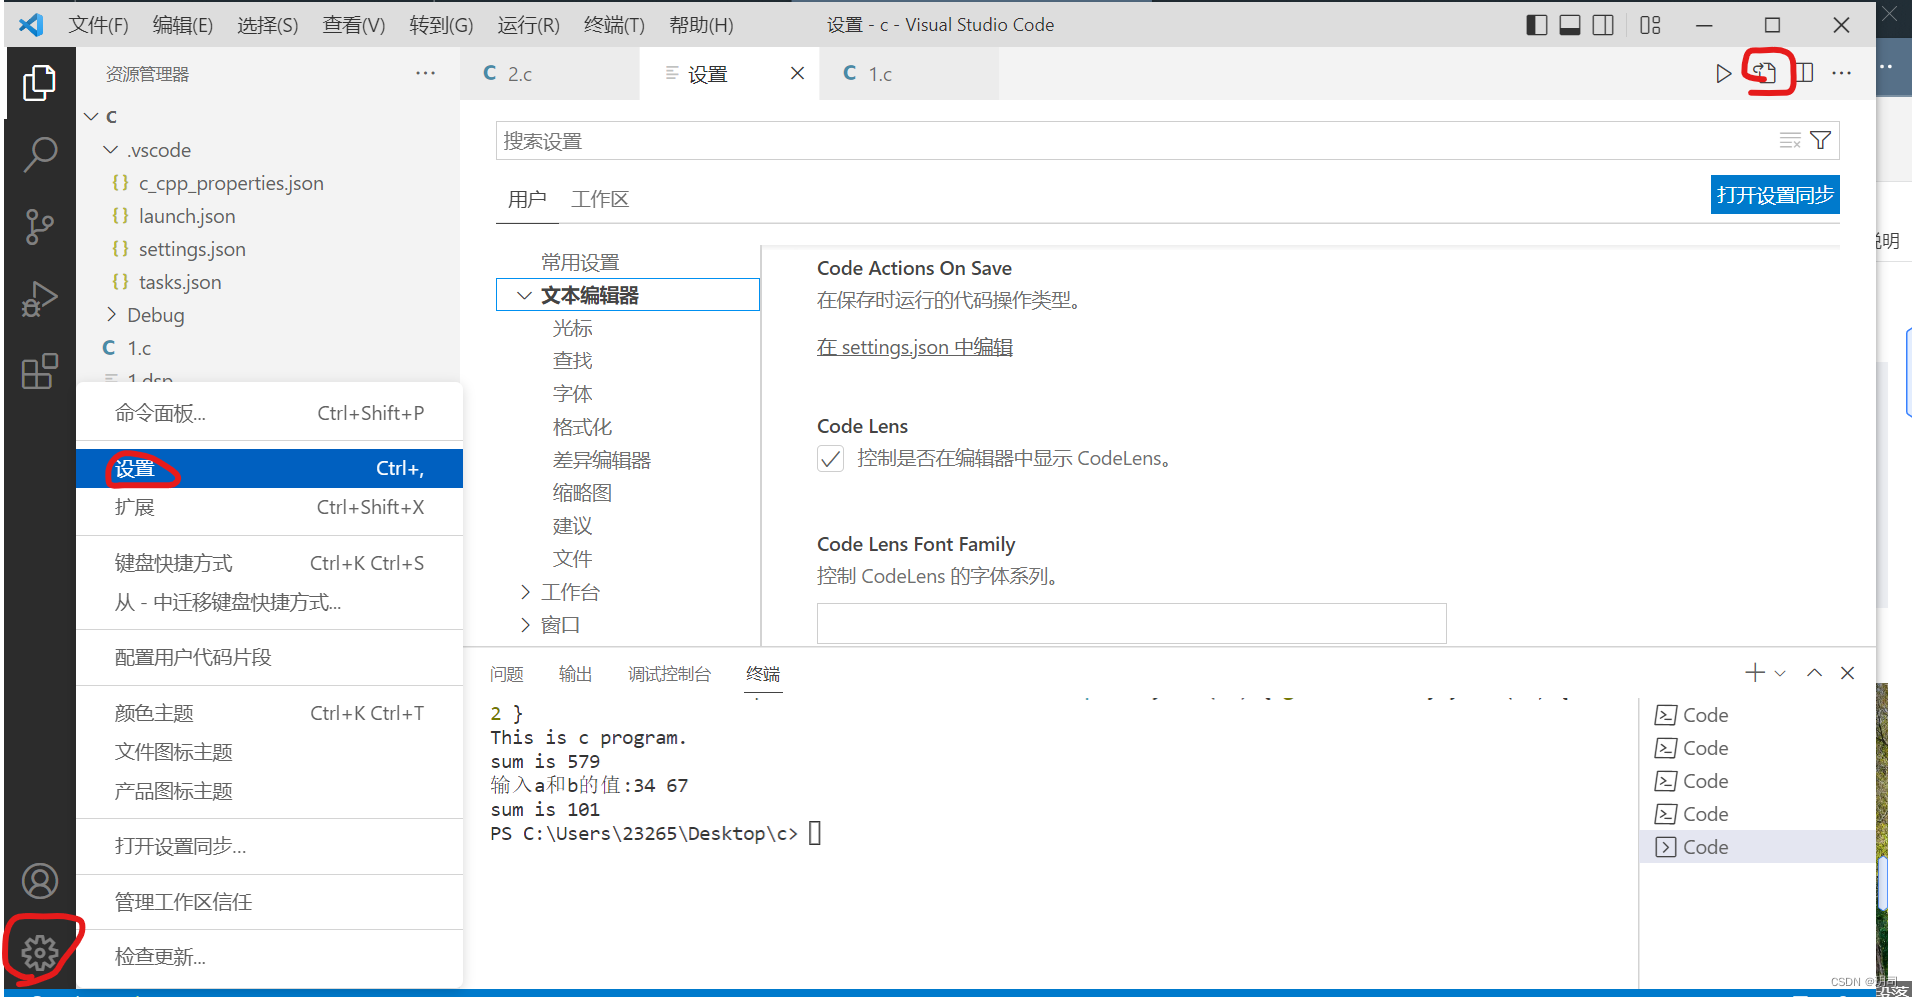Open Customize Layout icon

tap(1650, 25)
